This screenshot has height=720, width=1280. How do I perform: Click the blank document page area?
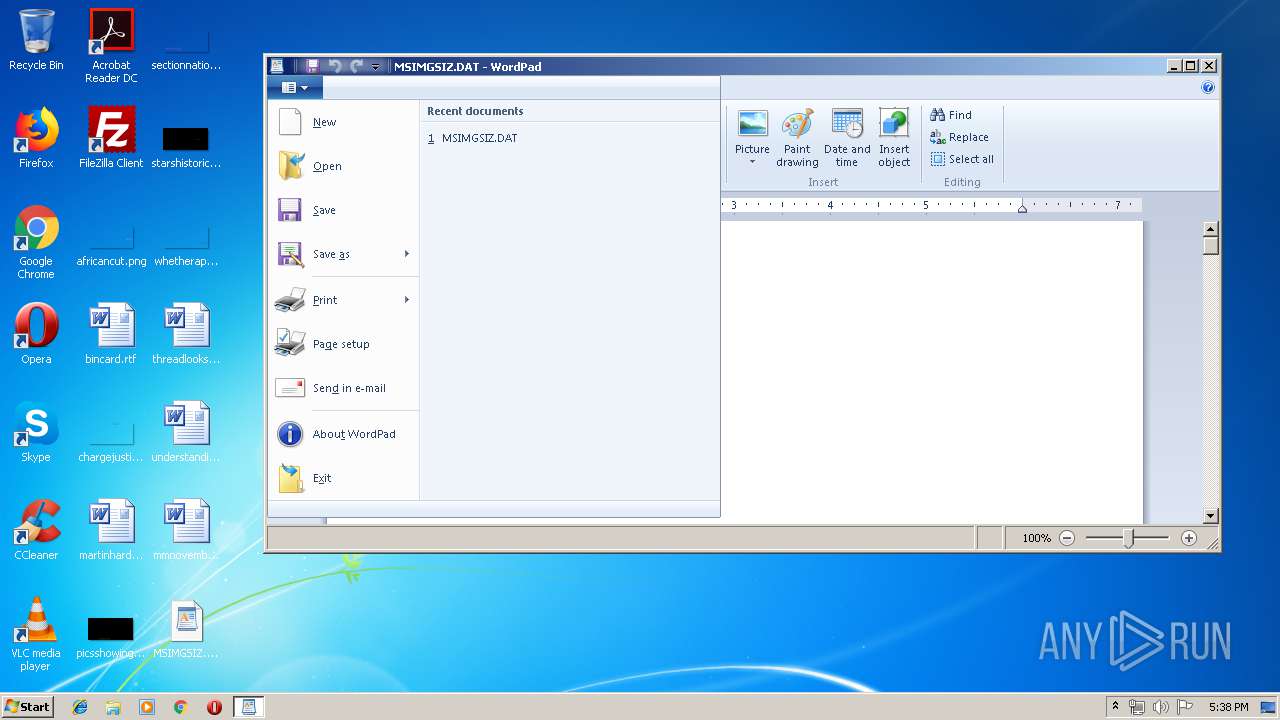tap(932, 370)
